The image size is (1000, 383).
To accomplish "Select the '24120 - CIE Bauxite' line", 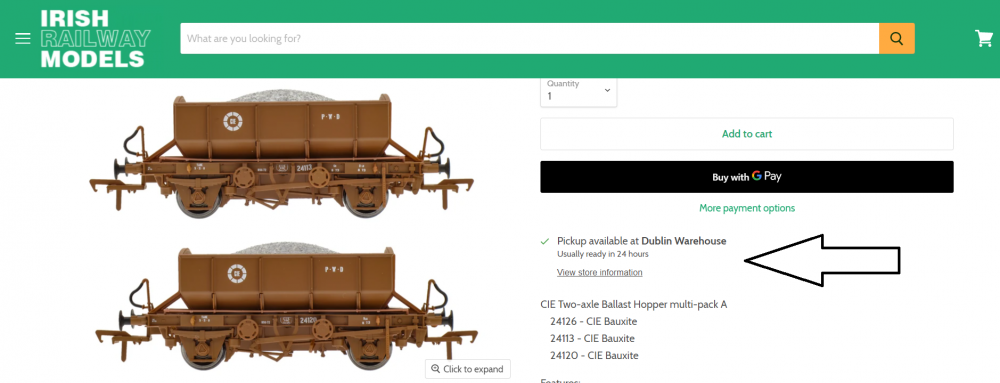I will (x=594, y=356).
